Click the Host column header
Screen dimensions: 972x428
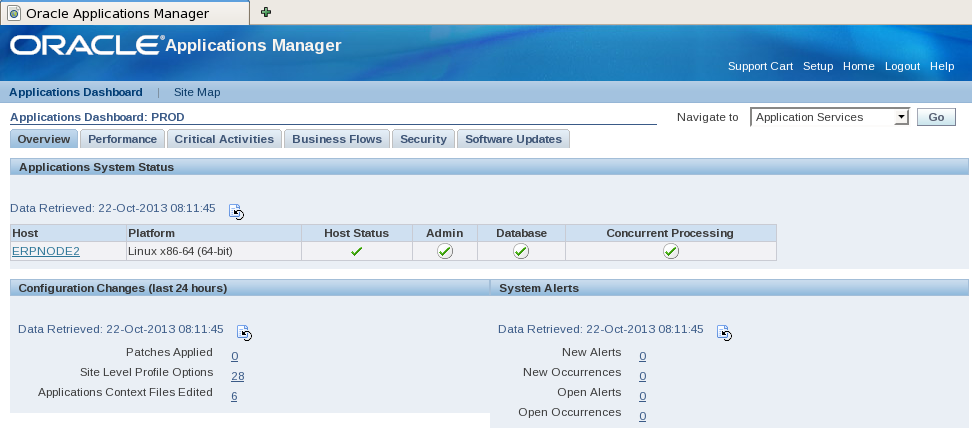68,233
